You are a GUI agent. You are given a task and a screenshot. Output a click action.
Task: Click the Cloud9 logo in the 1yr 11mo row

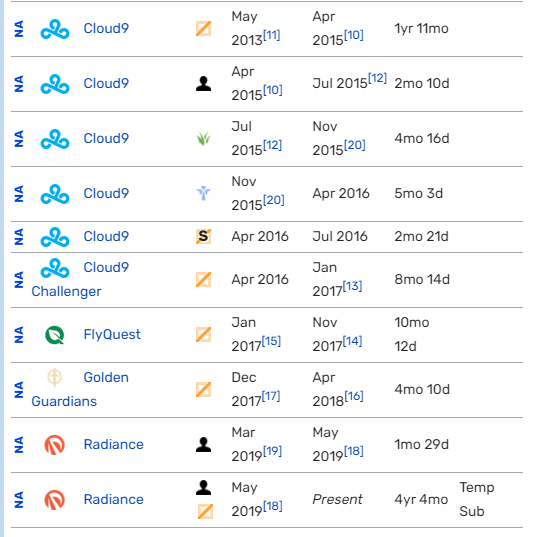[x=55, y=29]
